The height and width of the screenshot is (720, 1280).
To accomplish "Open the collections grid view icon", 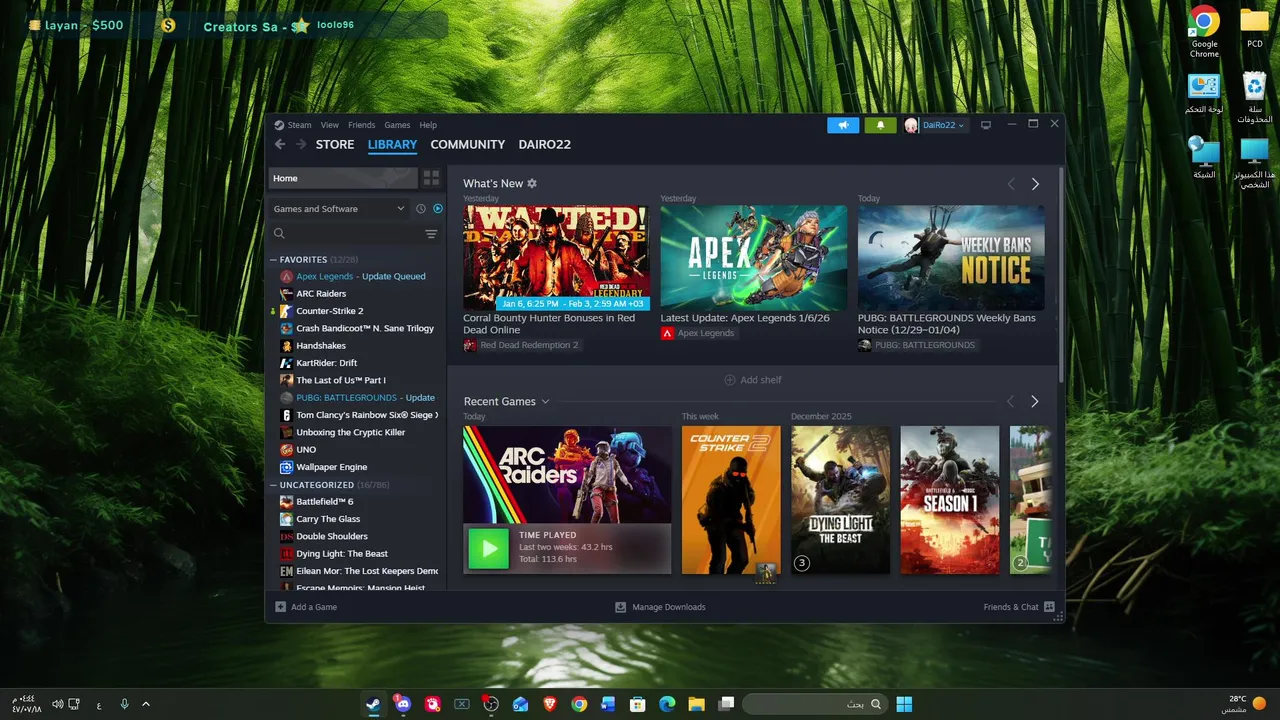I will coord(431,178).
